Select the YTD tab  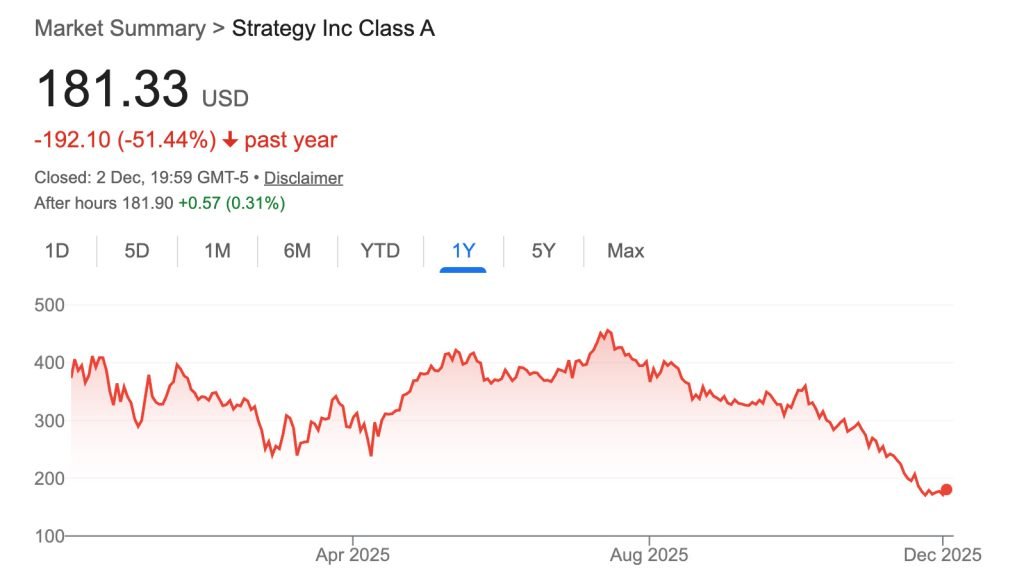pyautogui.click(x=380, y=251)
